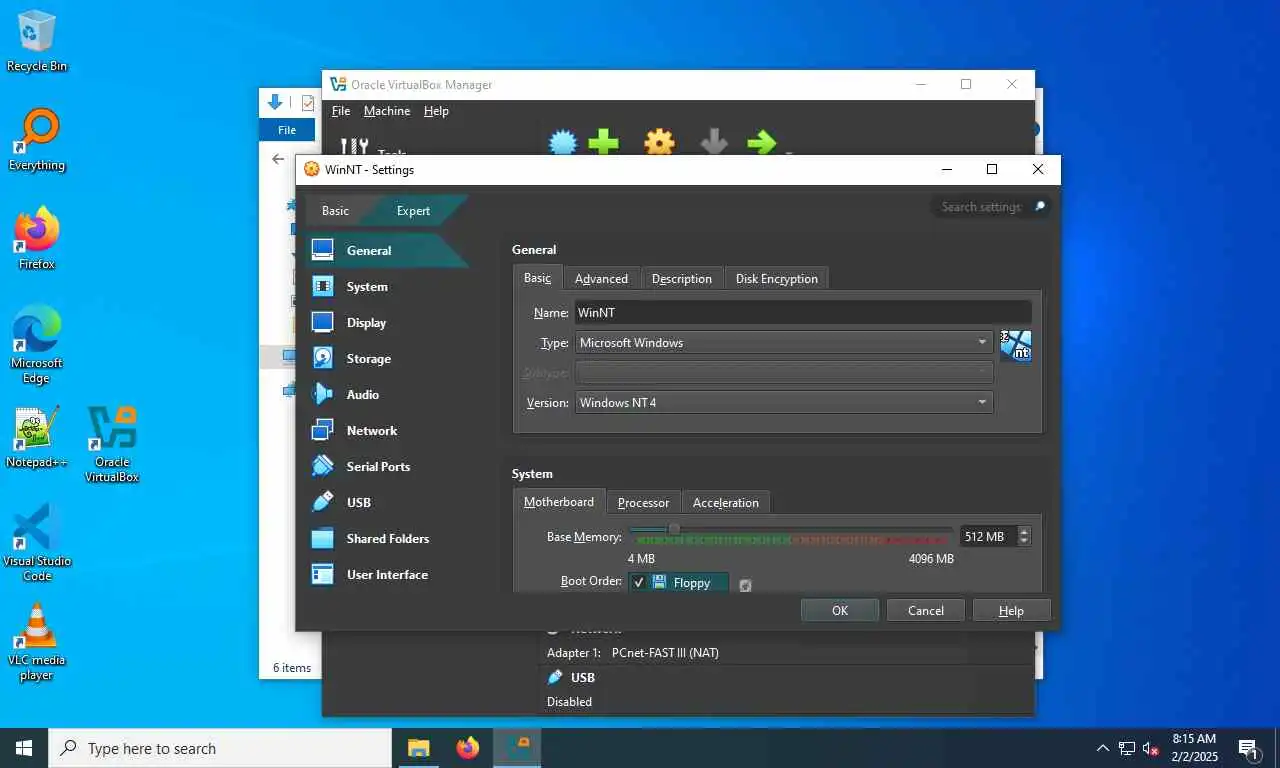Click the File Explorer taskbar icon

pyautogui.click(x=418, y=748)
